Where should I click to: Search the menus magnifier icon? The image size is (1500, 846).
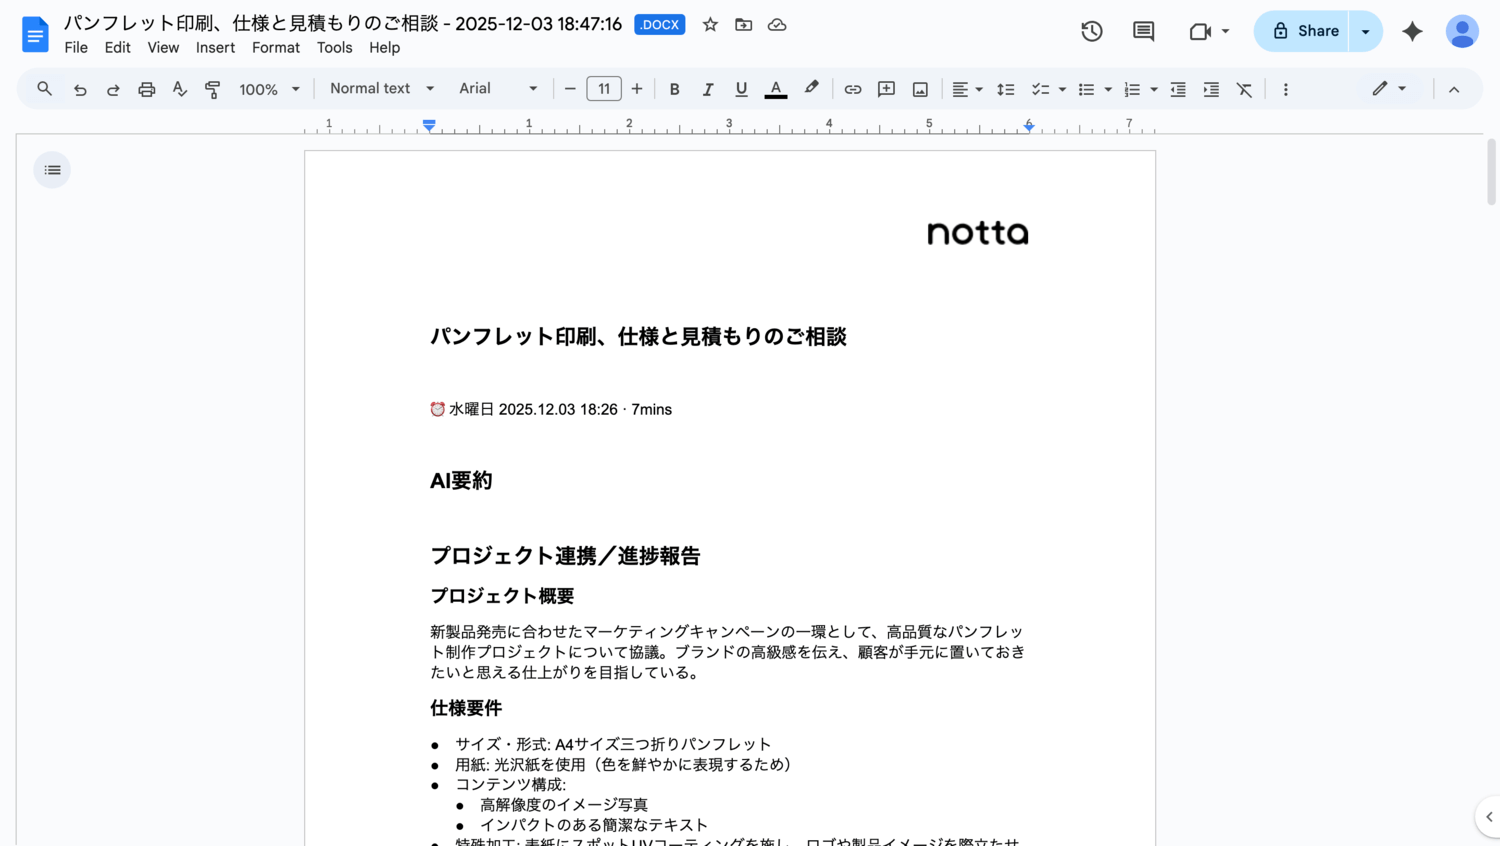coord(44,89)
